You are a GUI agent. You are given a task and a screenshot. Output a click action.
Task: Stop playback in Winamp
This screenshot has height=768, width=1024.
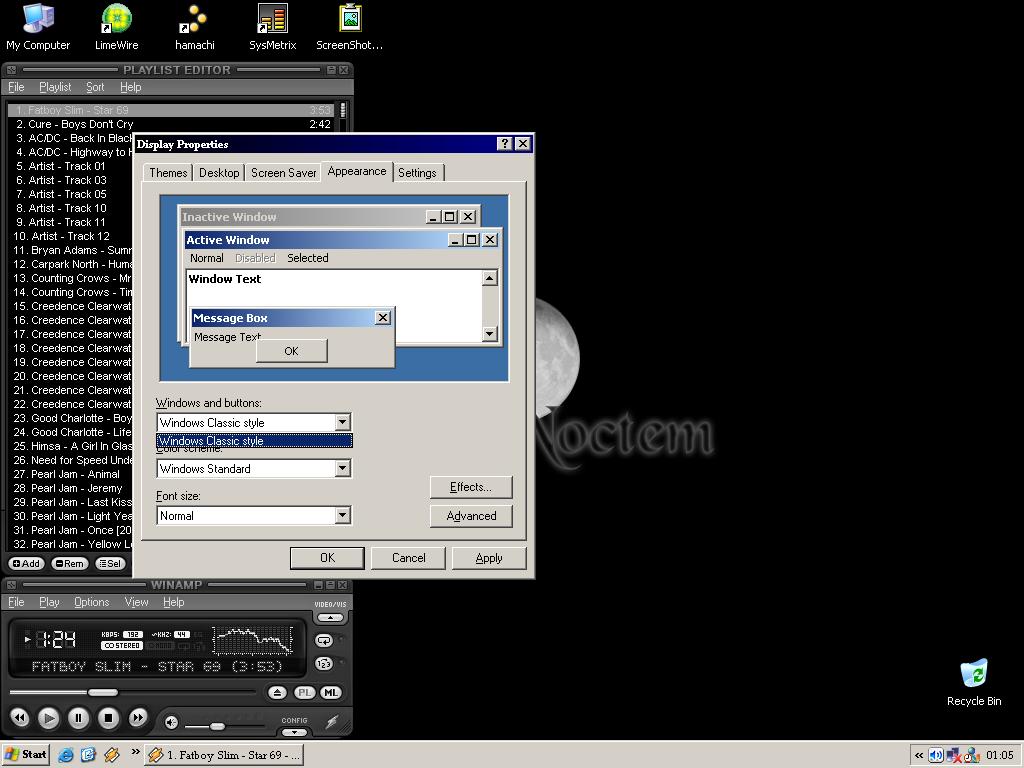coord(108,718)
